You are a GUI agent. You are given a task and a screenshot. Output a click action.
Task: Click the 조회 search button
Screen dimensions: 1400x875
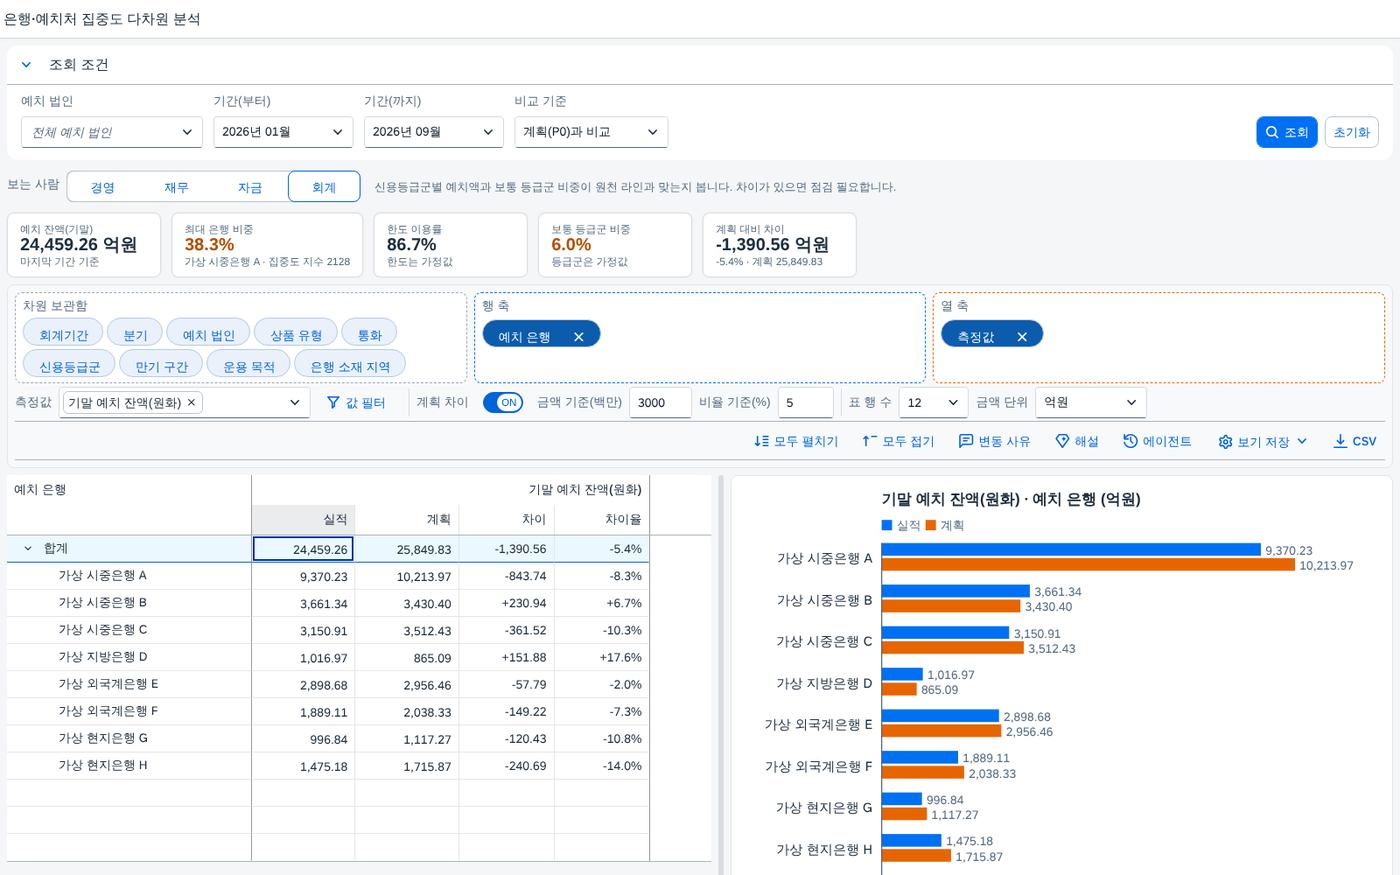[x=1286, y=132]
